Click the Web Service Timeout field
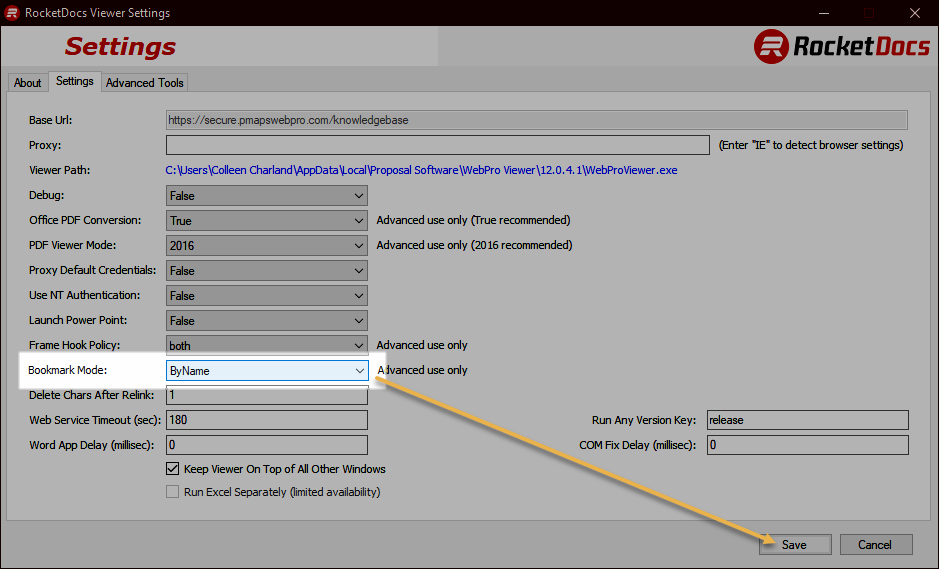This screenshot has width=939, height=569. pos(266,420)
